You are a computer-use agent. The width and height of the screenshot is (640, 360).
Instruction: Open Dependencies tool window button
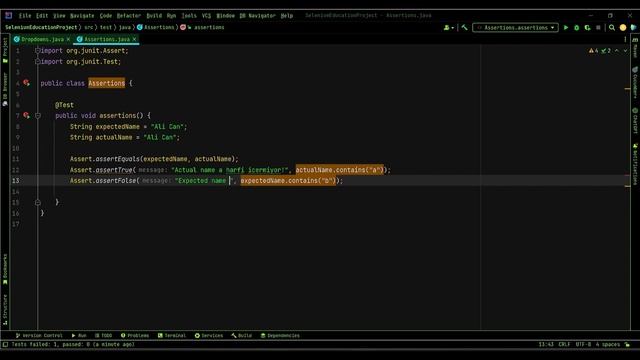click(x=280, y=336)
